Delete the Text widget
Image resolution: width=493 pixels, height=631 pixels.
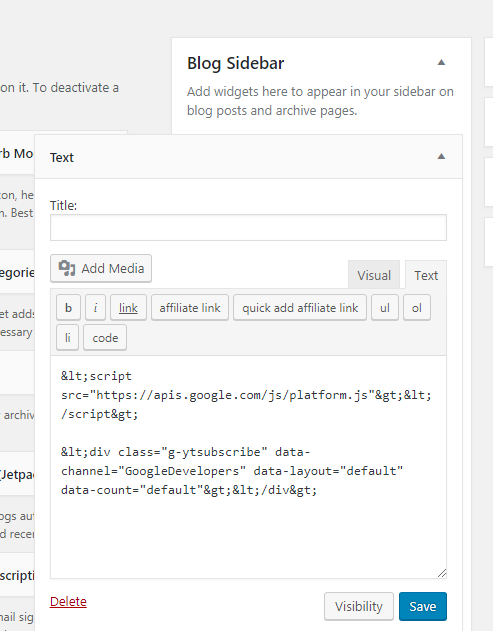(68, 602)
